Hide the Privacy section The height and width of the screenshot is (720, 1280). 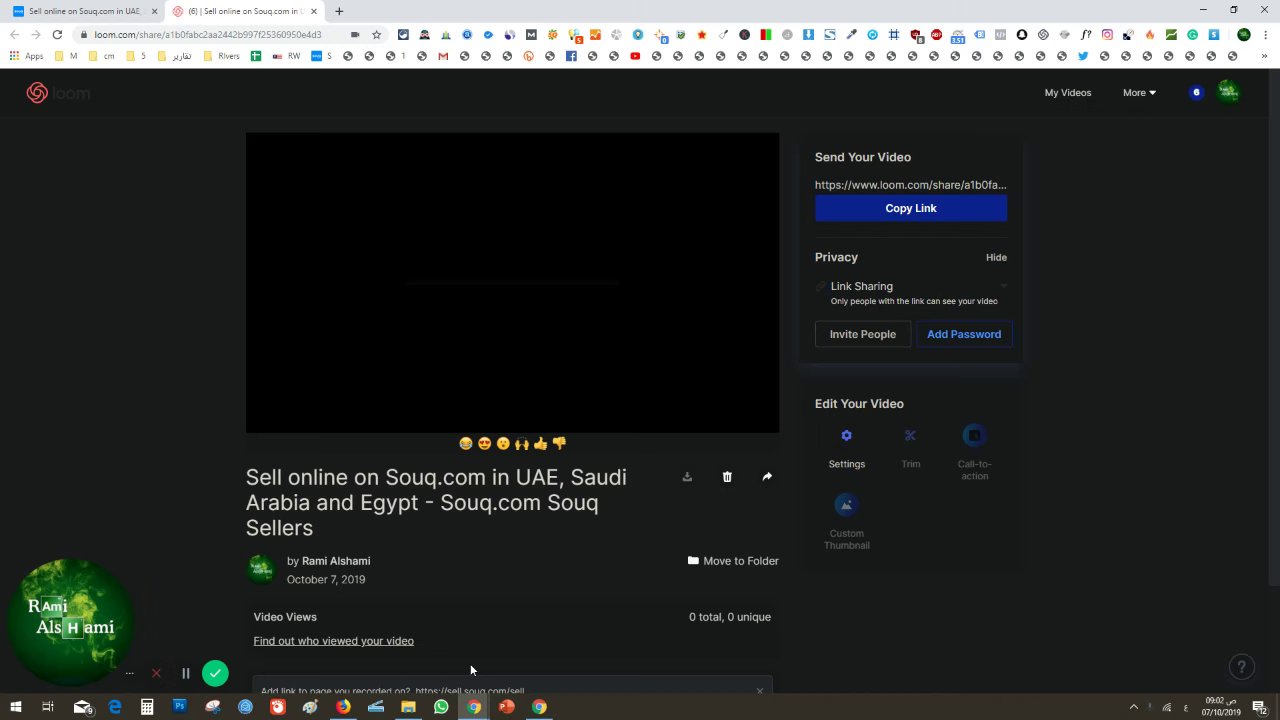996,257
